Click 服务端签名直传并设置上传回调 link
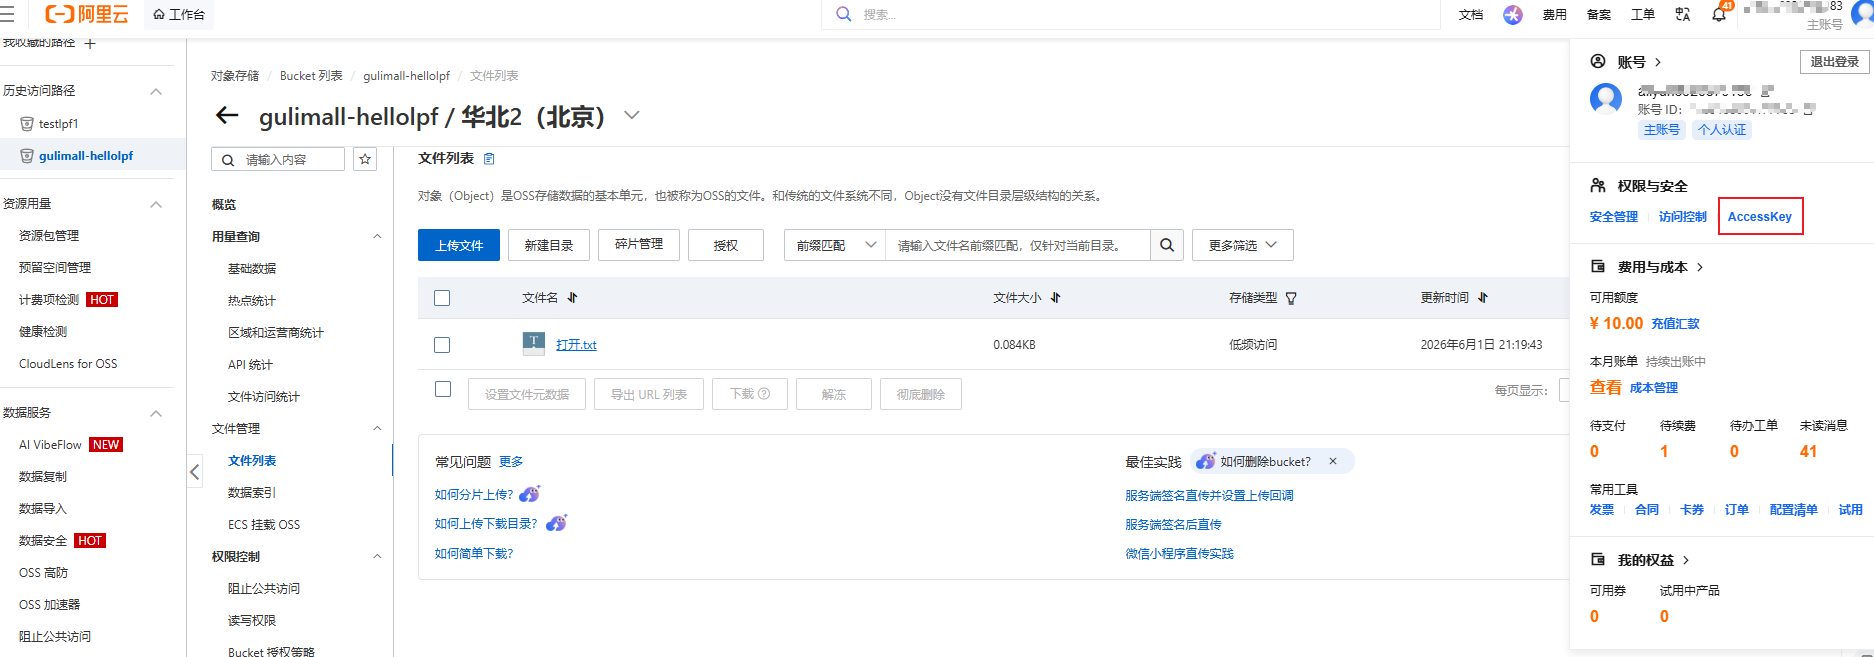The image size is (1874, 657). point(1209,496)
